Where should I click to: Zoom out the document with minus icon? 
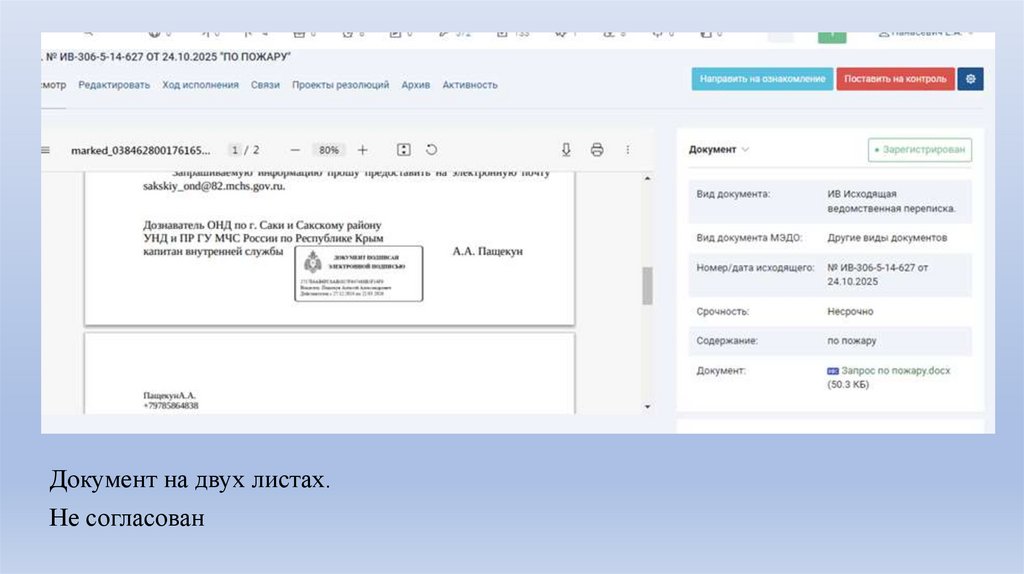click(x=295, y=150)
